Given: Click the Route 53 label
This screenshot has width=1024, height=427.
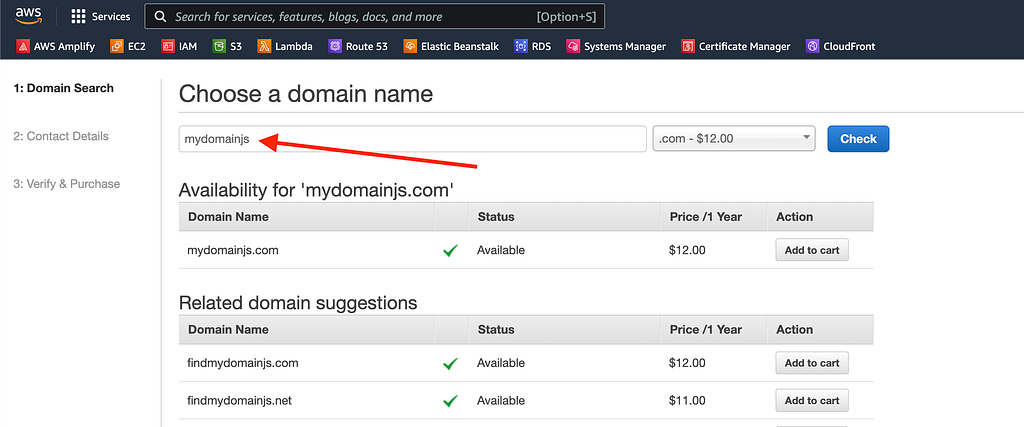Looking at the screenshot, I should pyautogui.click(x=367, y=46).
